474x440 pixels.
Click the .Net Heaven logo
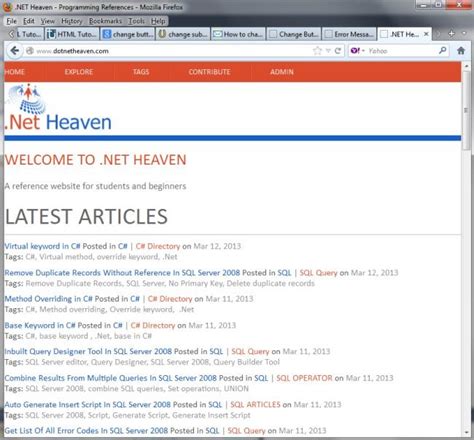[58, 107]
